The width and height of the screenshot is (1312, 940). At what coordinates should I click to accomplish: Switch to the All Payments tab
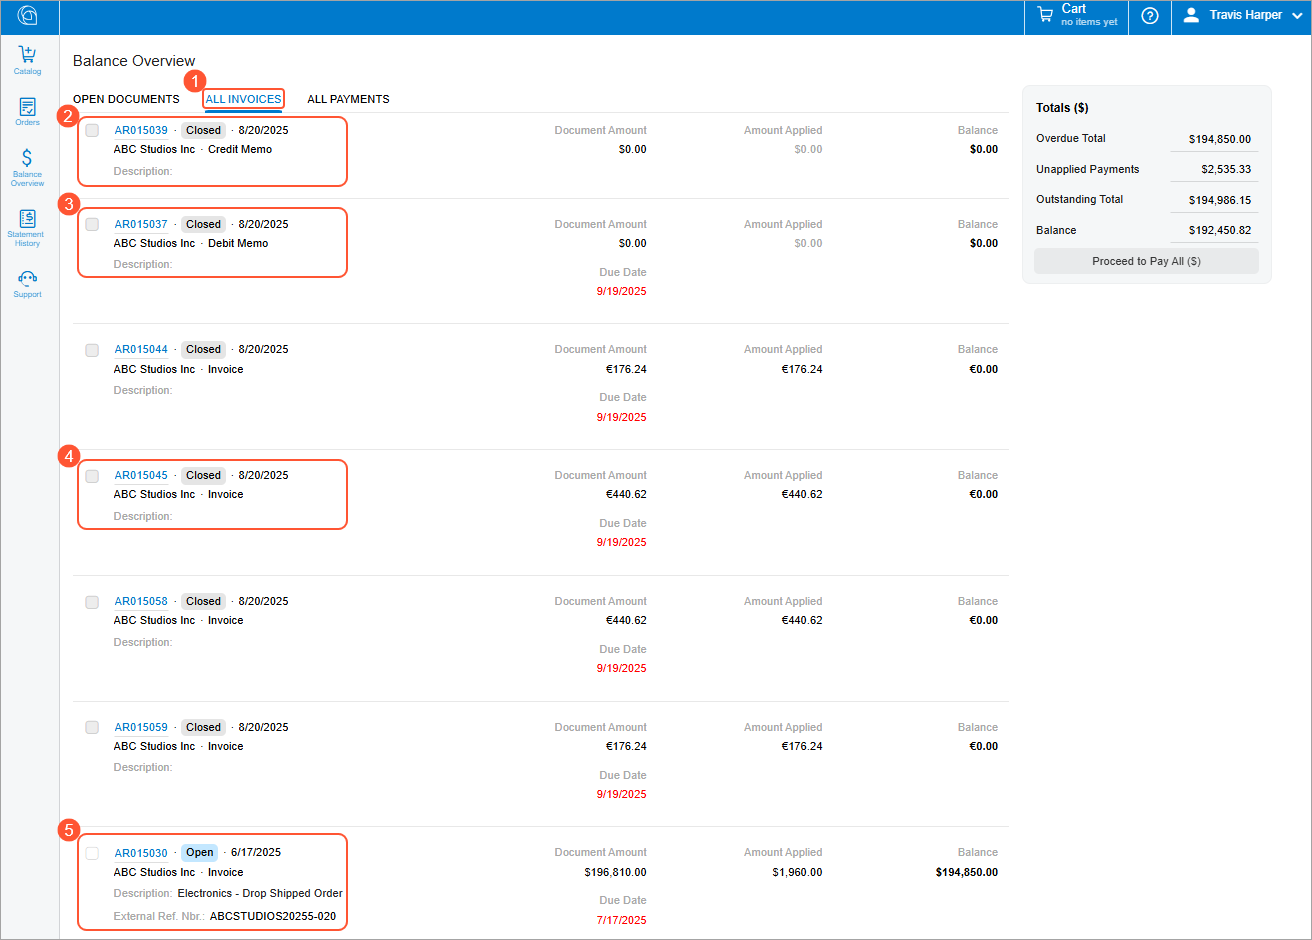[348, 99]
